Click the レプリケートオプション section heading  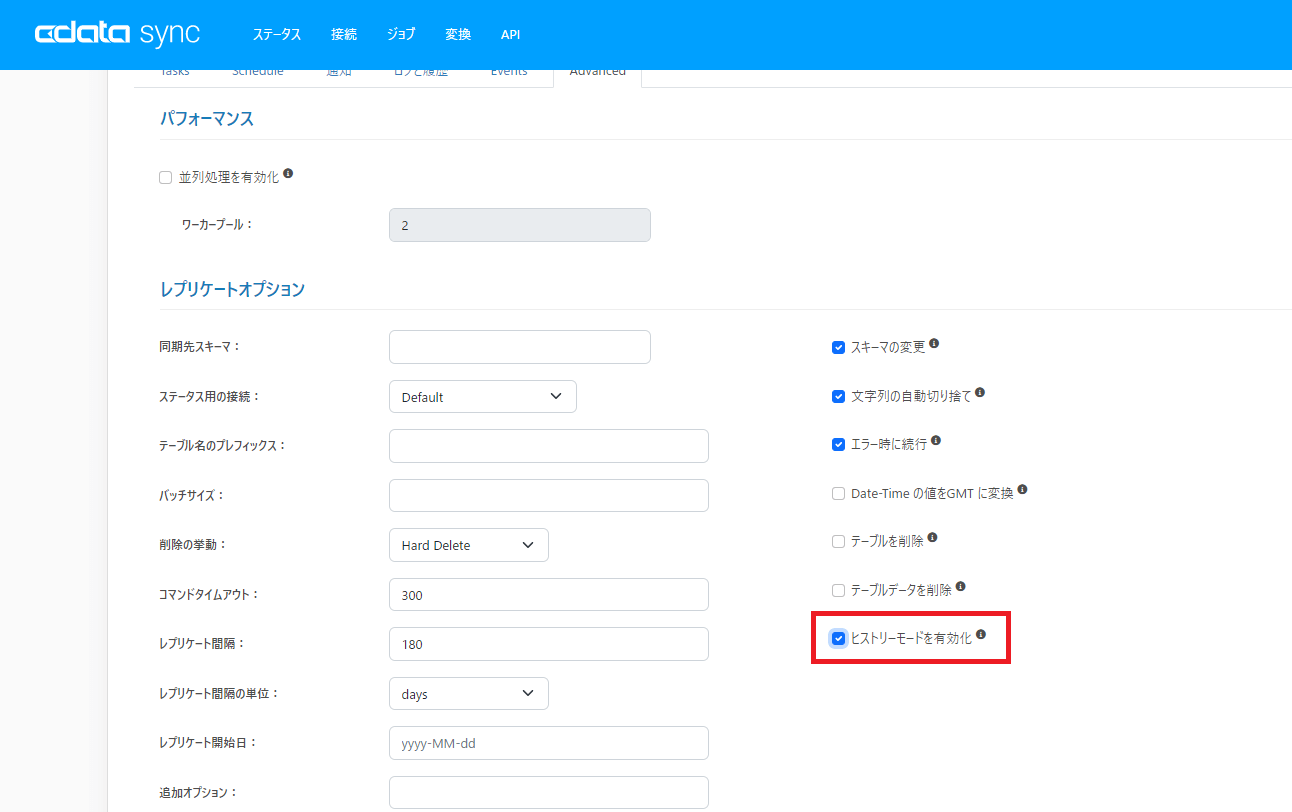(232, 289)
